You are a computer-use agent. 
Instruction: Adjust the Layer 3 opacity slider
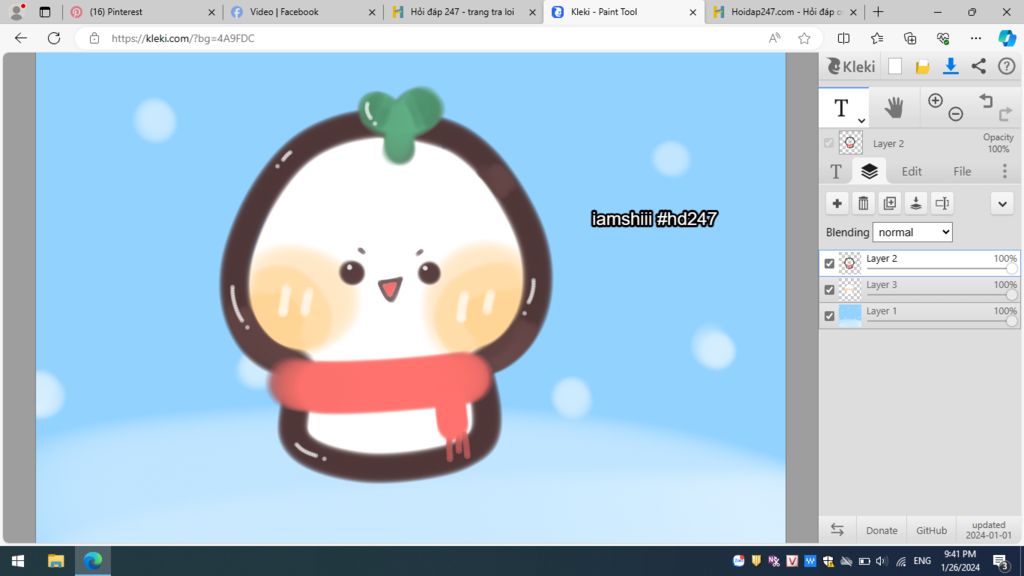click(x=941, y=294)
